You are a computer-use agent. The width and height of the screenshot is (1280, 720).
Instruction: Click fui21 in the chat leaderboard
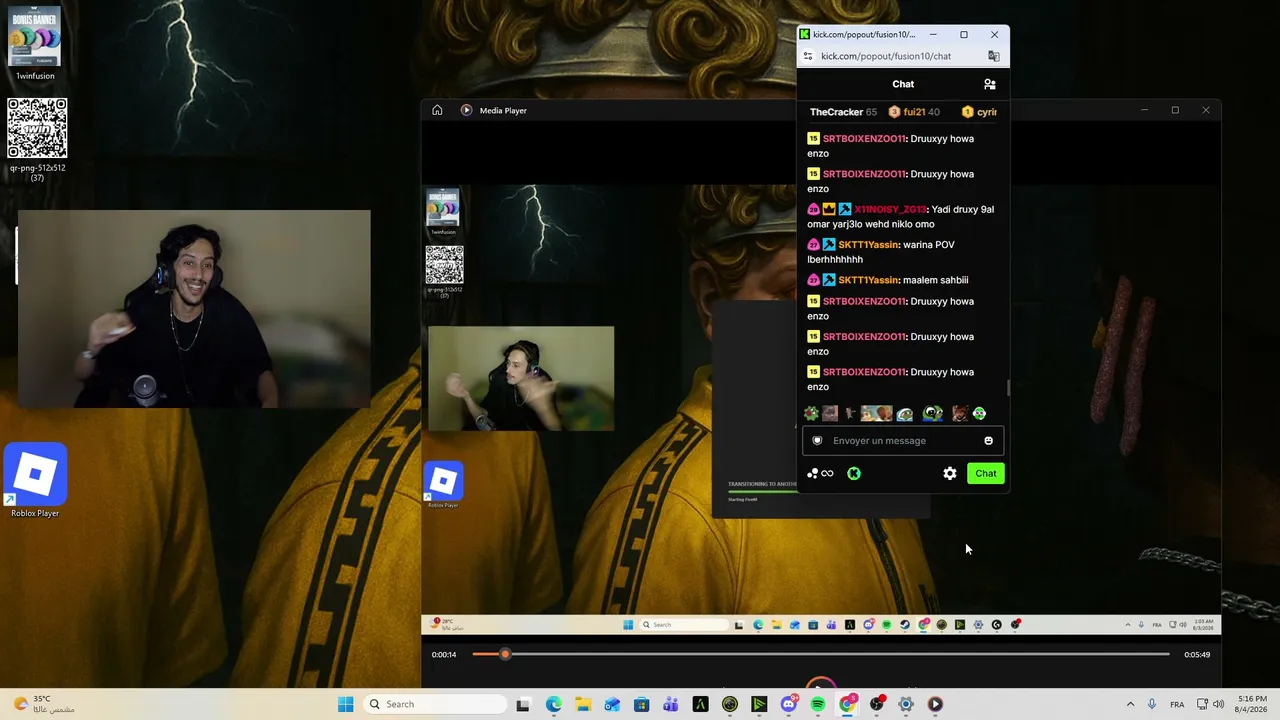pyautogui.click(x=914, y=112)
